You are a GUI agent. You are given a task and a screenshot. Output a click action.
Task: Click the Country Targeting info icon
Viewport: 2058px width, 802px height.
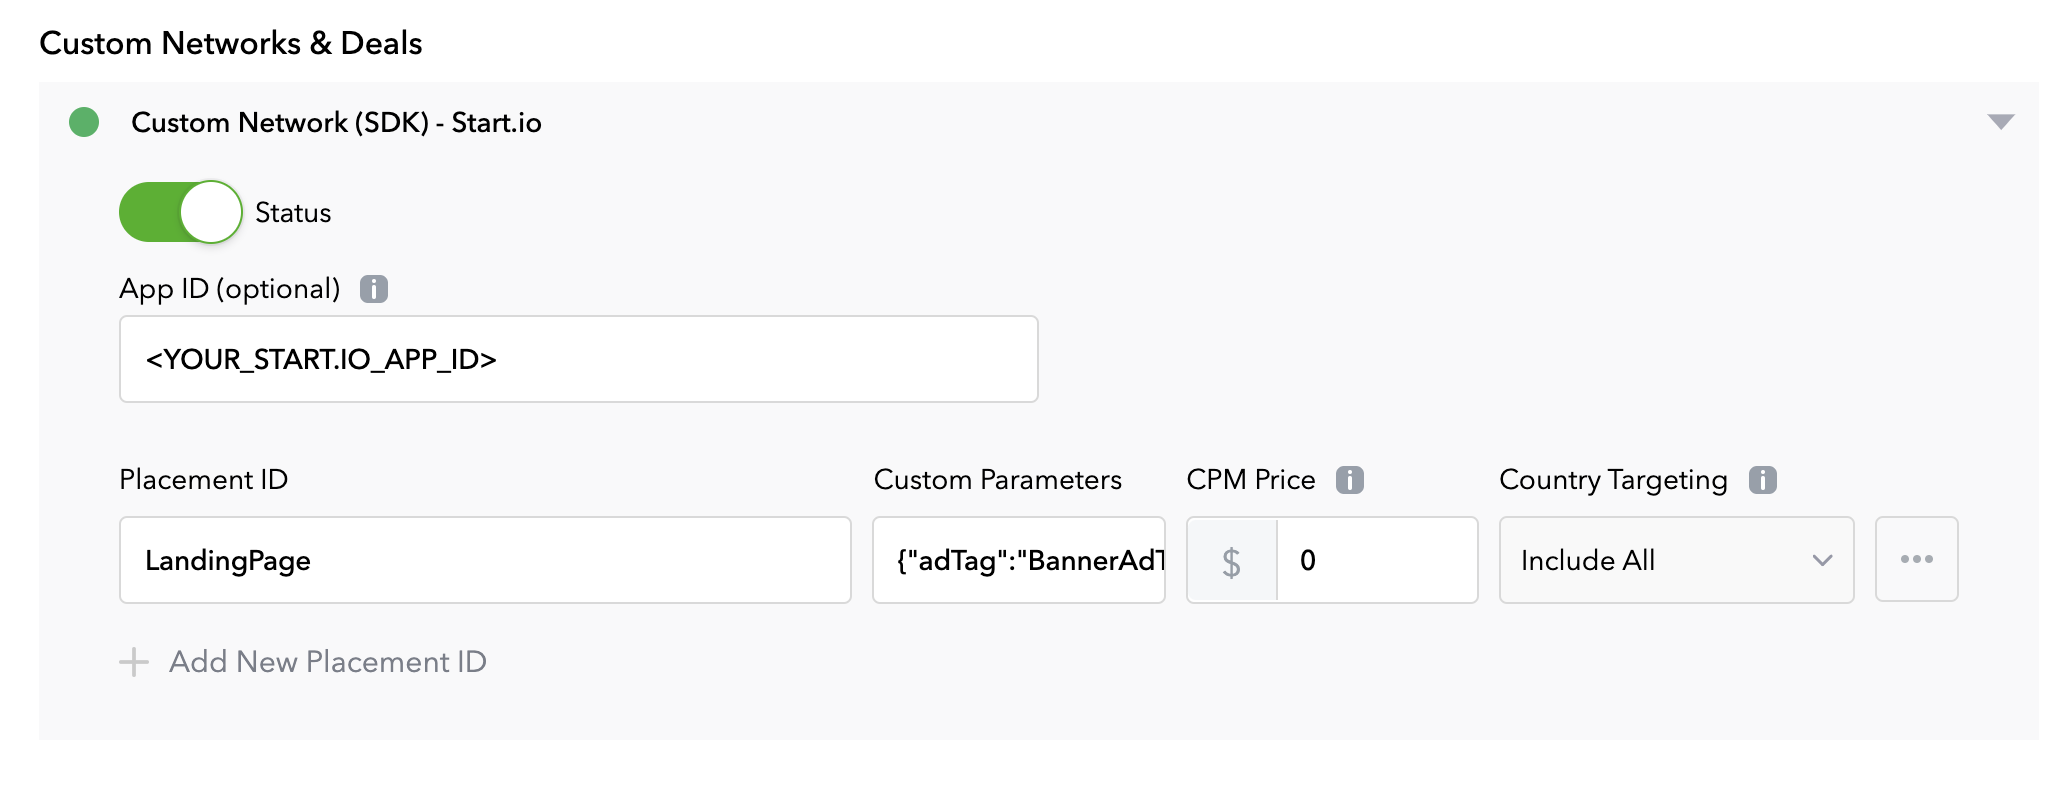1763,480
